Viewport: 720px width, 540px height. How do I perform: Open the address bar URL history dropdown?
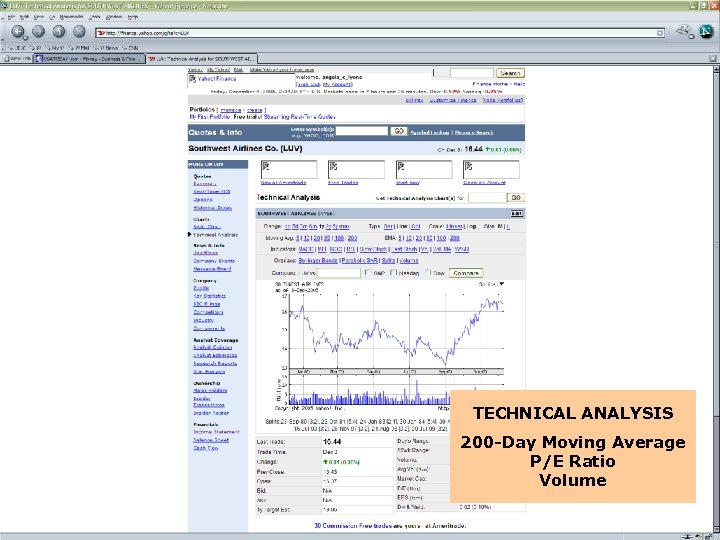tap(660, 33)
